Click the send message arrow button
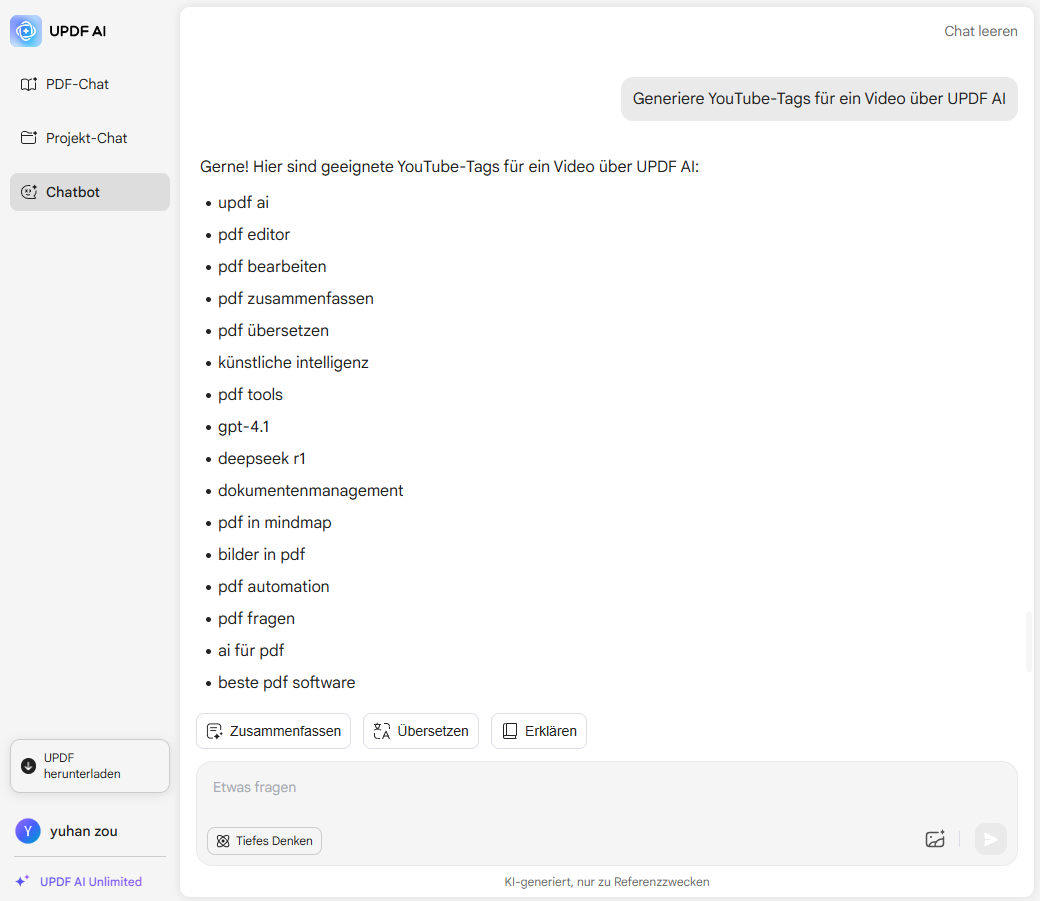Viewport: 1040px width, 901px height. 990,839
